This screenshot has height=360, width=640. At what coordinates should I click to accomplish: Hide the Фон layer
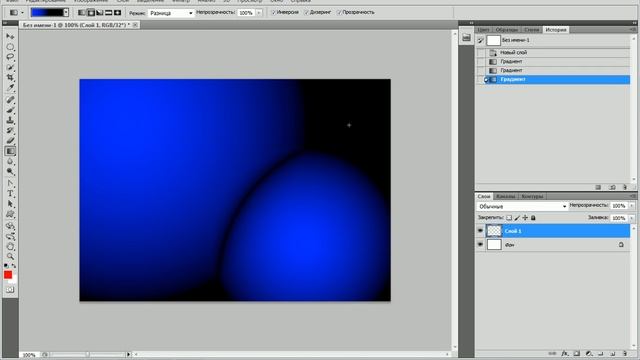480,244
